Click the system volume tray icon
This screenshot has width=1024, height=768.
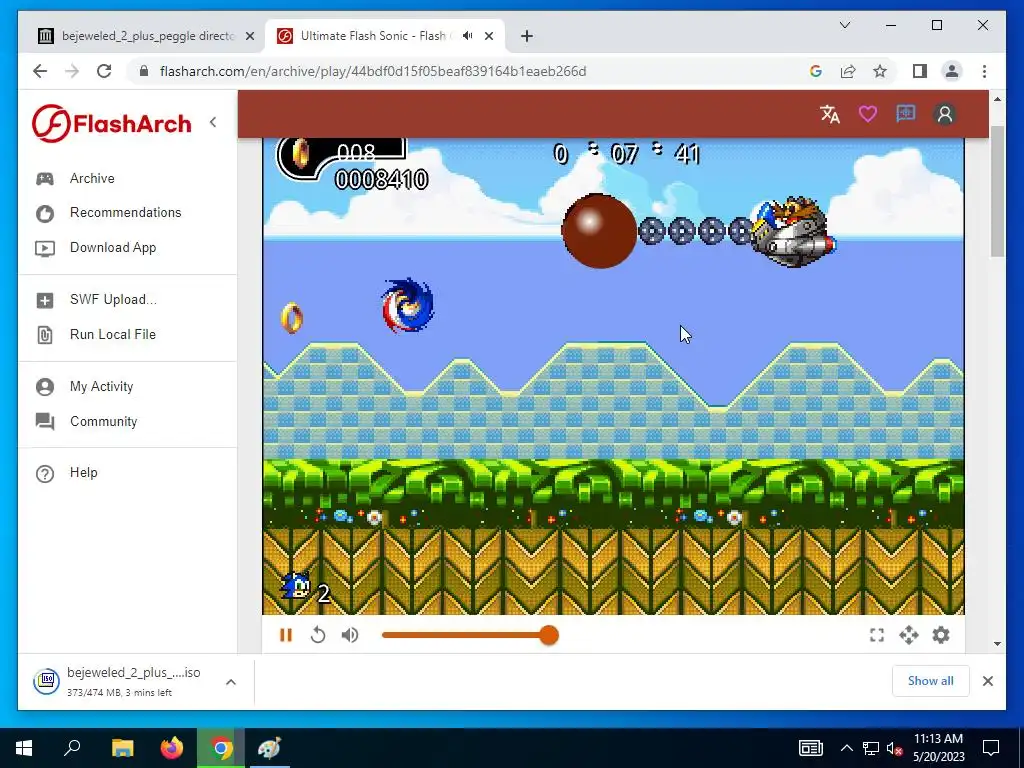(895, 748)
